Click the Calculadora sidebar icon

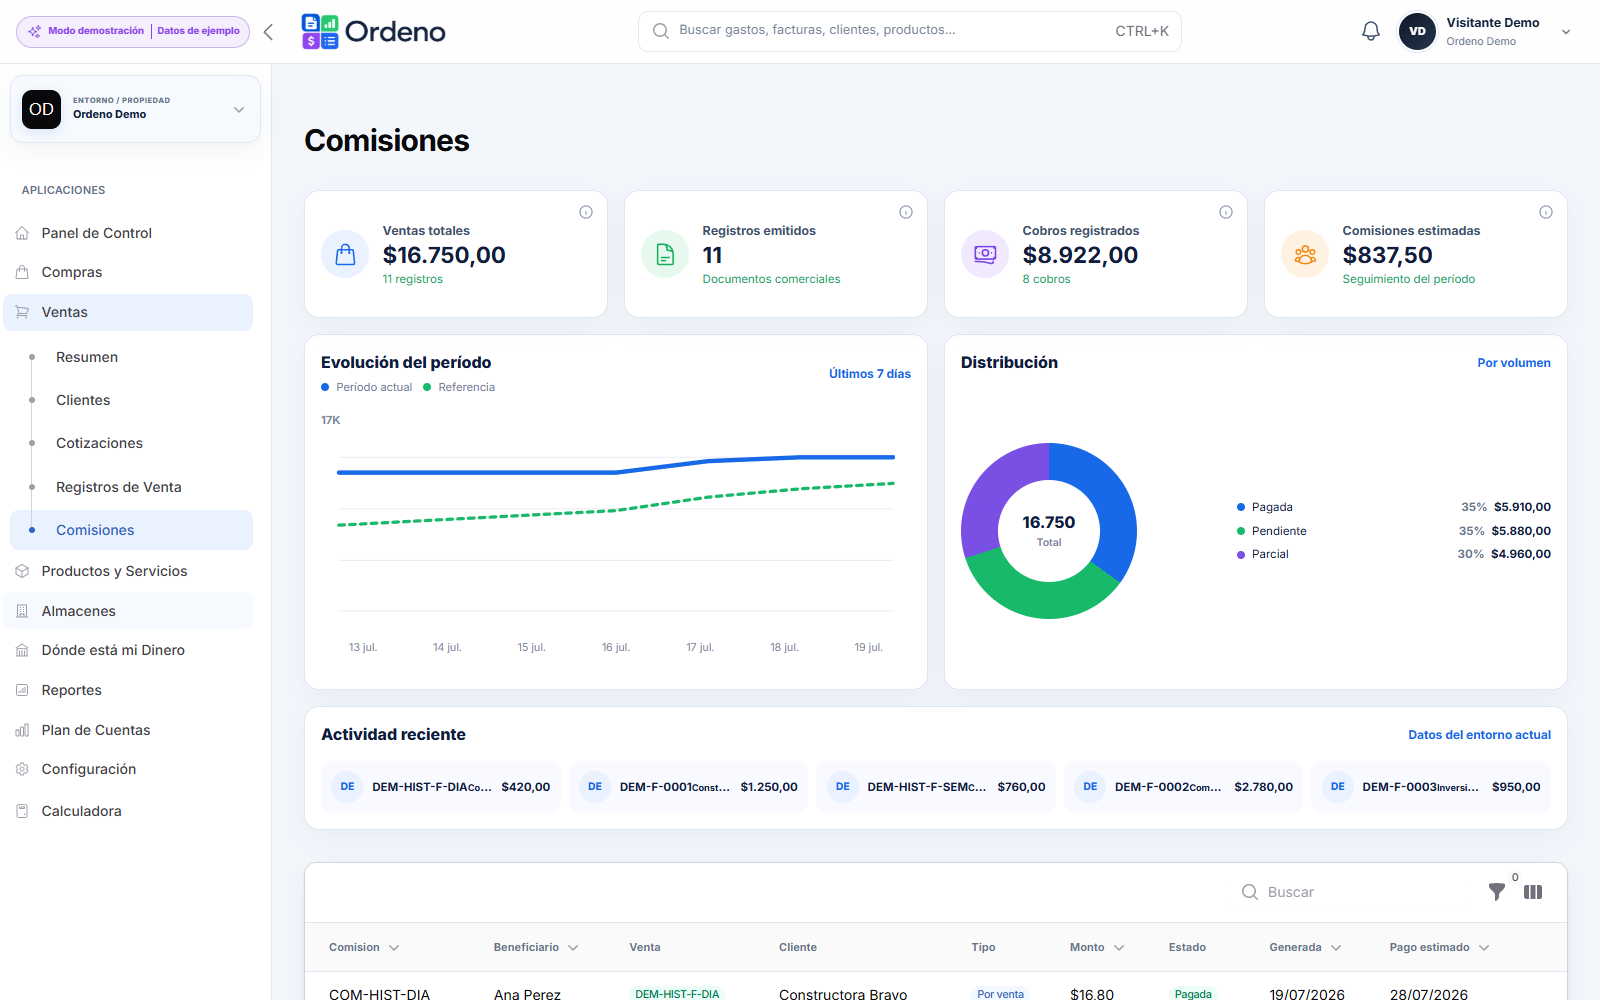(x=22, y=811)
